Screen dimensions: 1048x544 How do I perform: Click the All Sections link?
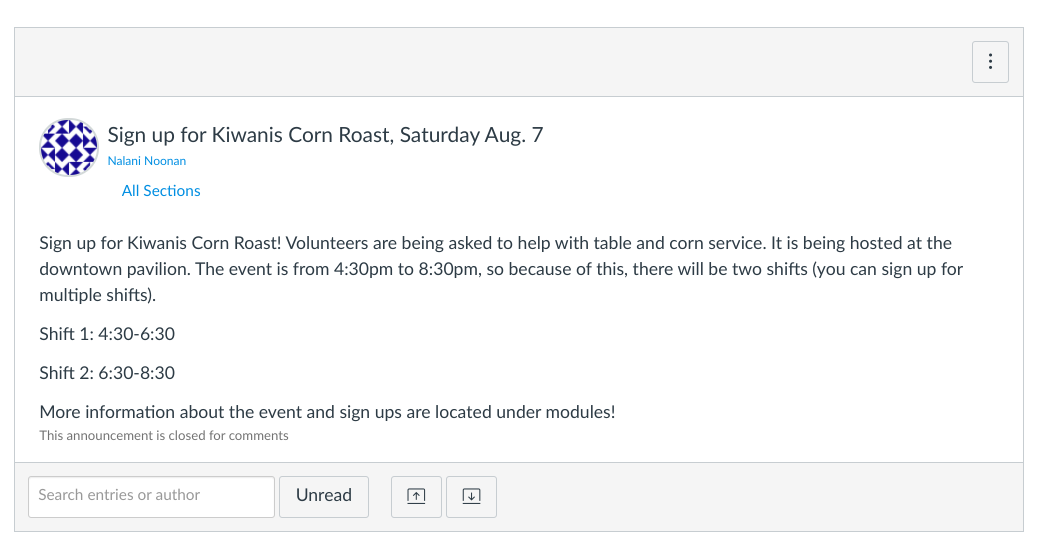click(x=161, y=191)
